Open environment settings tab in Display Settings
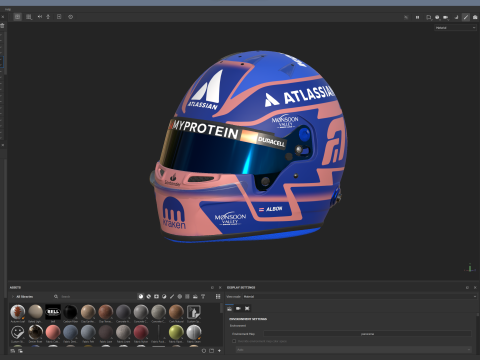This screenshot has width=480, height=360. (x=229, y=308)
